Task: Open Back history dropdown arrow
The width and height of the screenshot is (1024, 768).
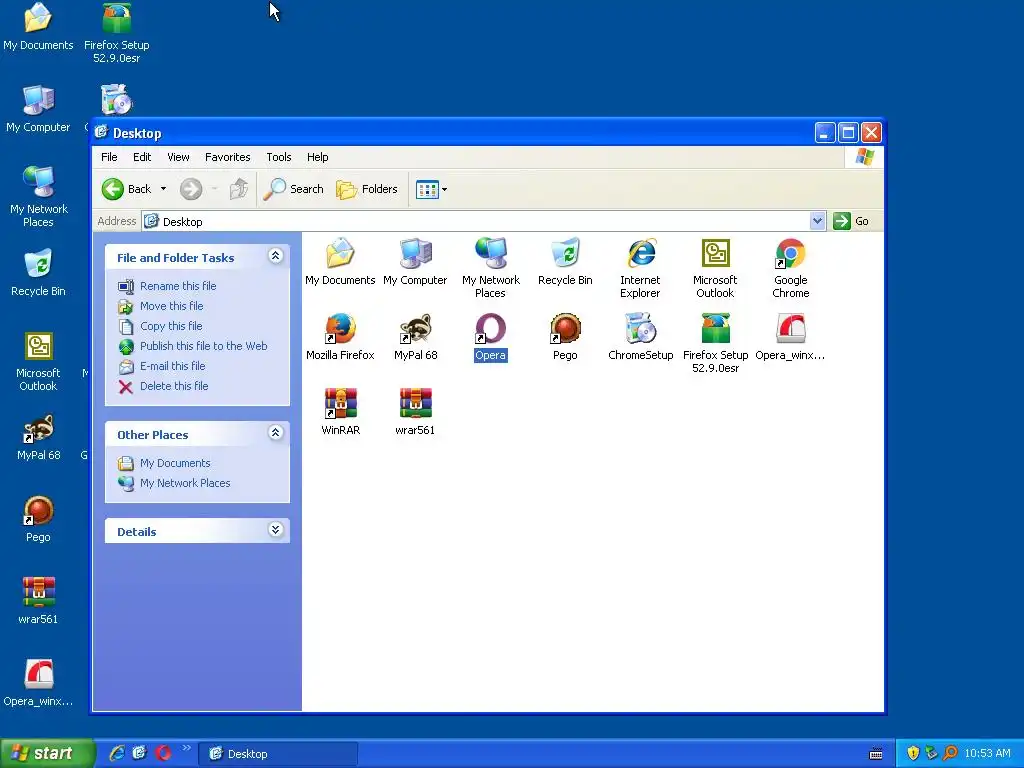Action: pos(163,189)
